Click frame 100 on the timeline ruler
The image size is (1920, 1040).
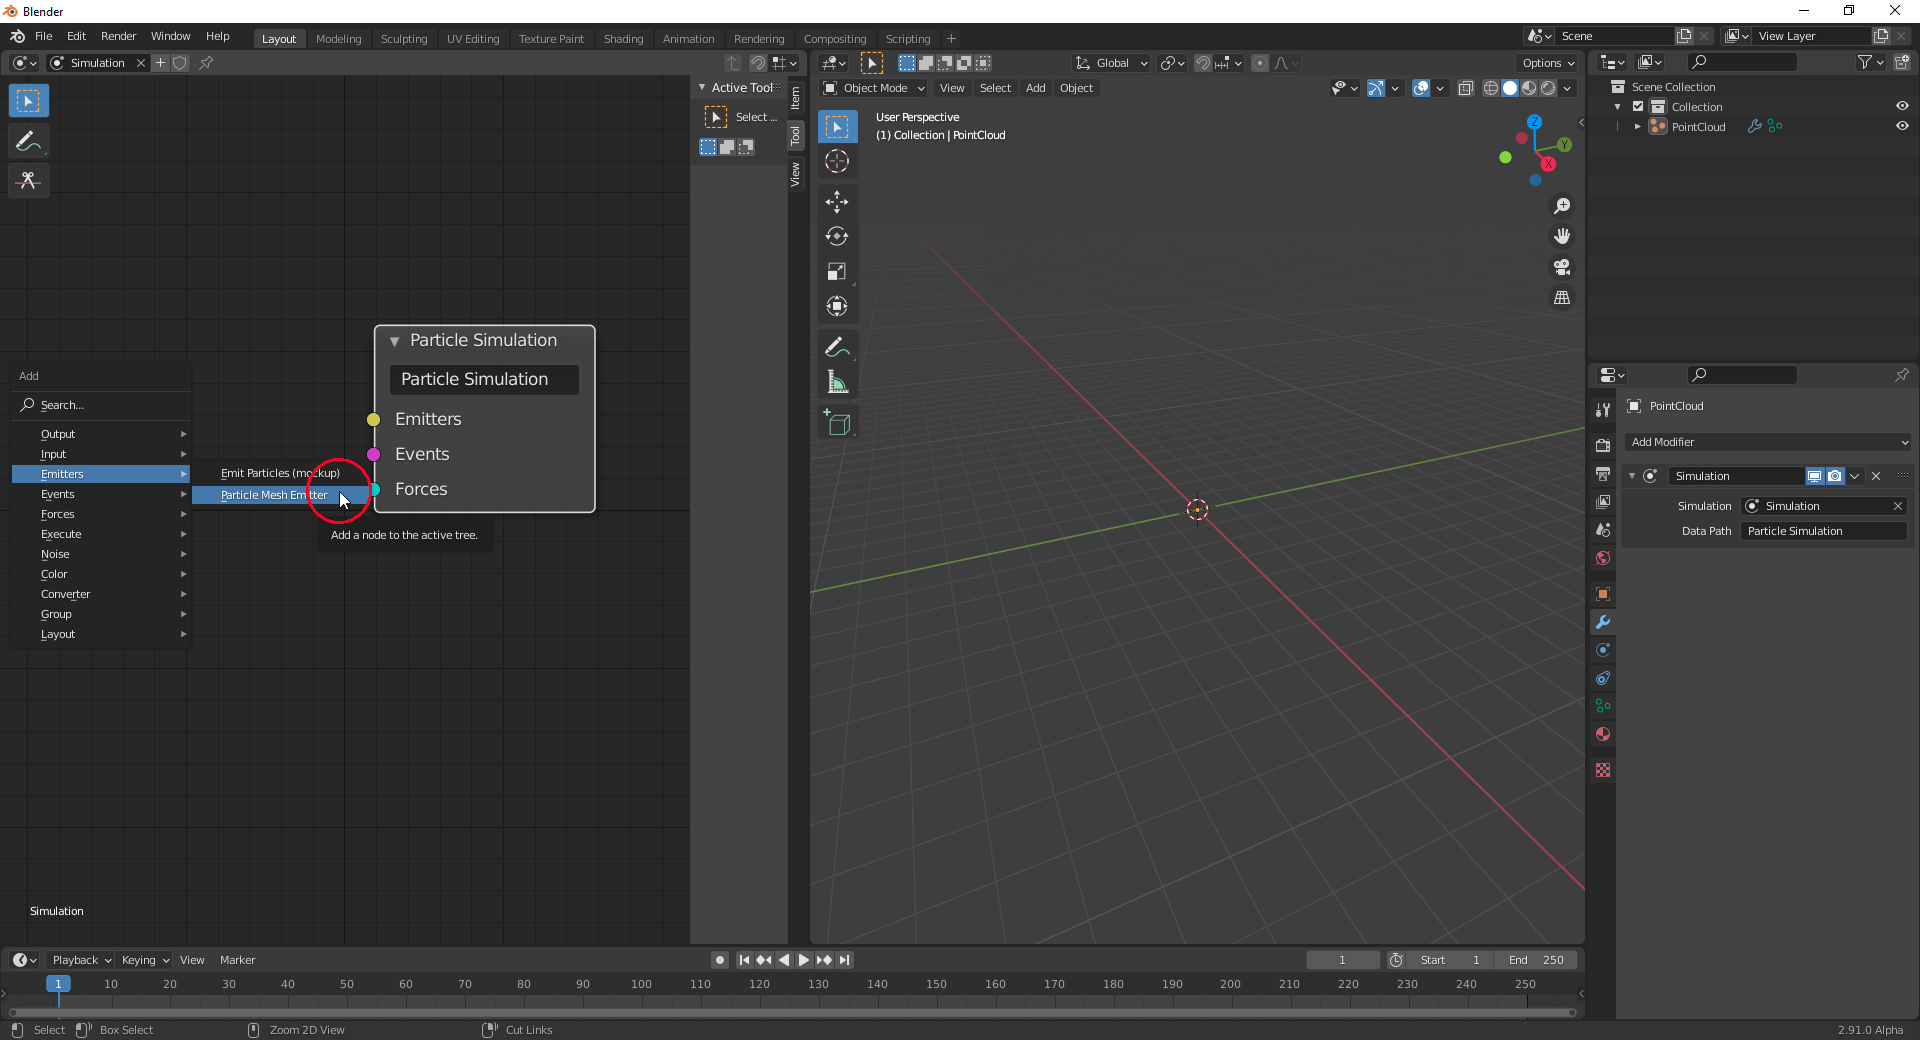click(x=641, y=985)
